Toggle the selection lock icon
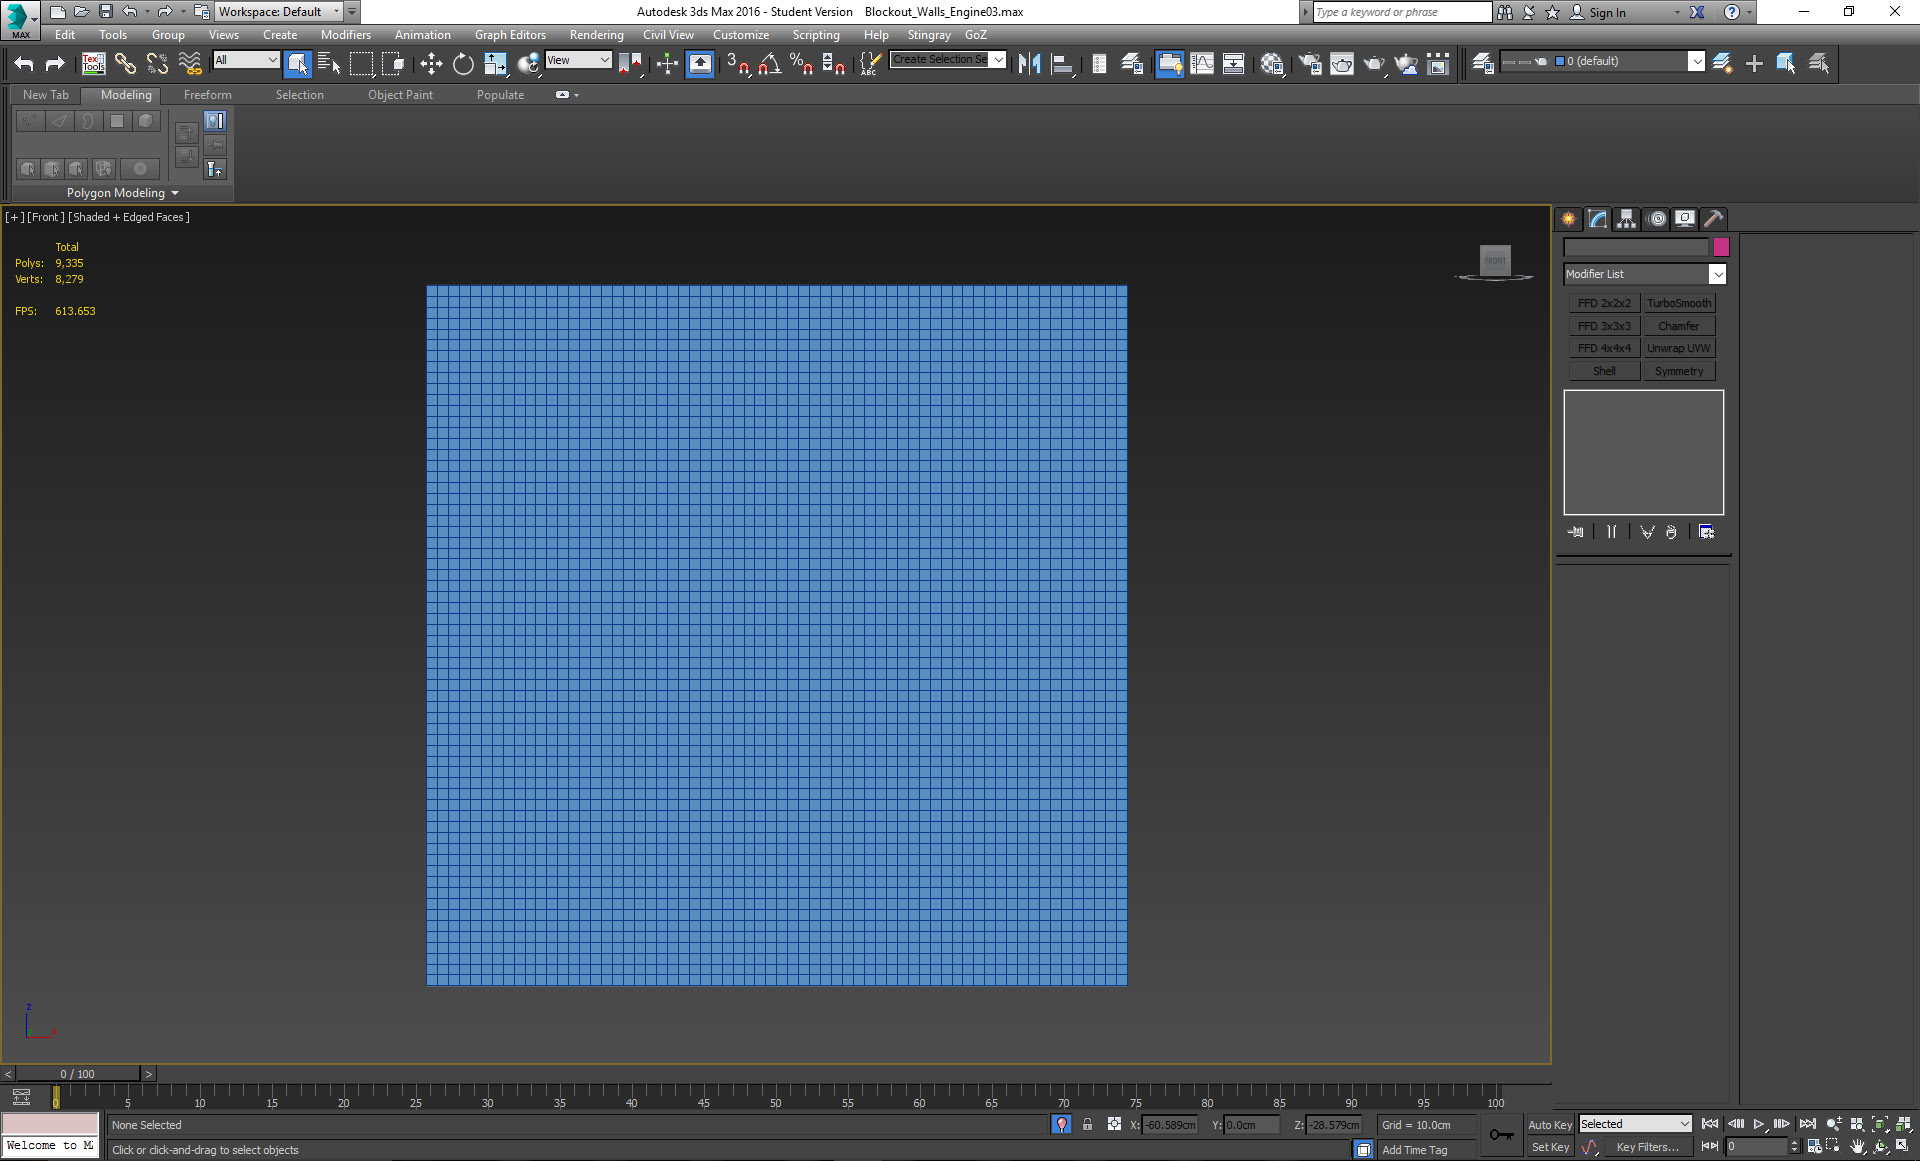1920x1161 pixels. [1087, 1125]
